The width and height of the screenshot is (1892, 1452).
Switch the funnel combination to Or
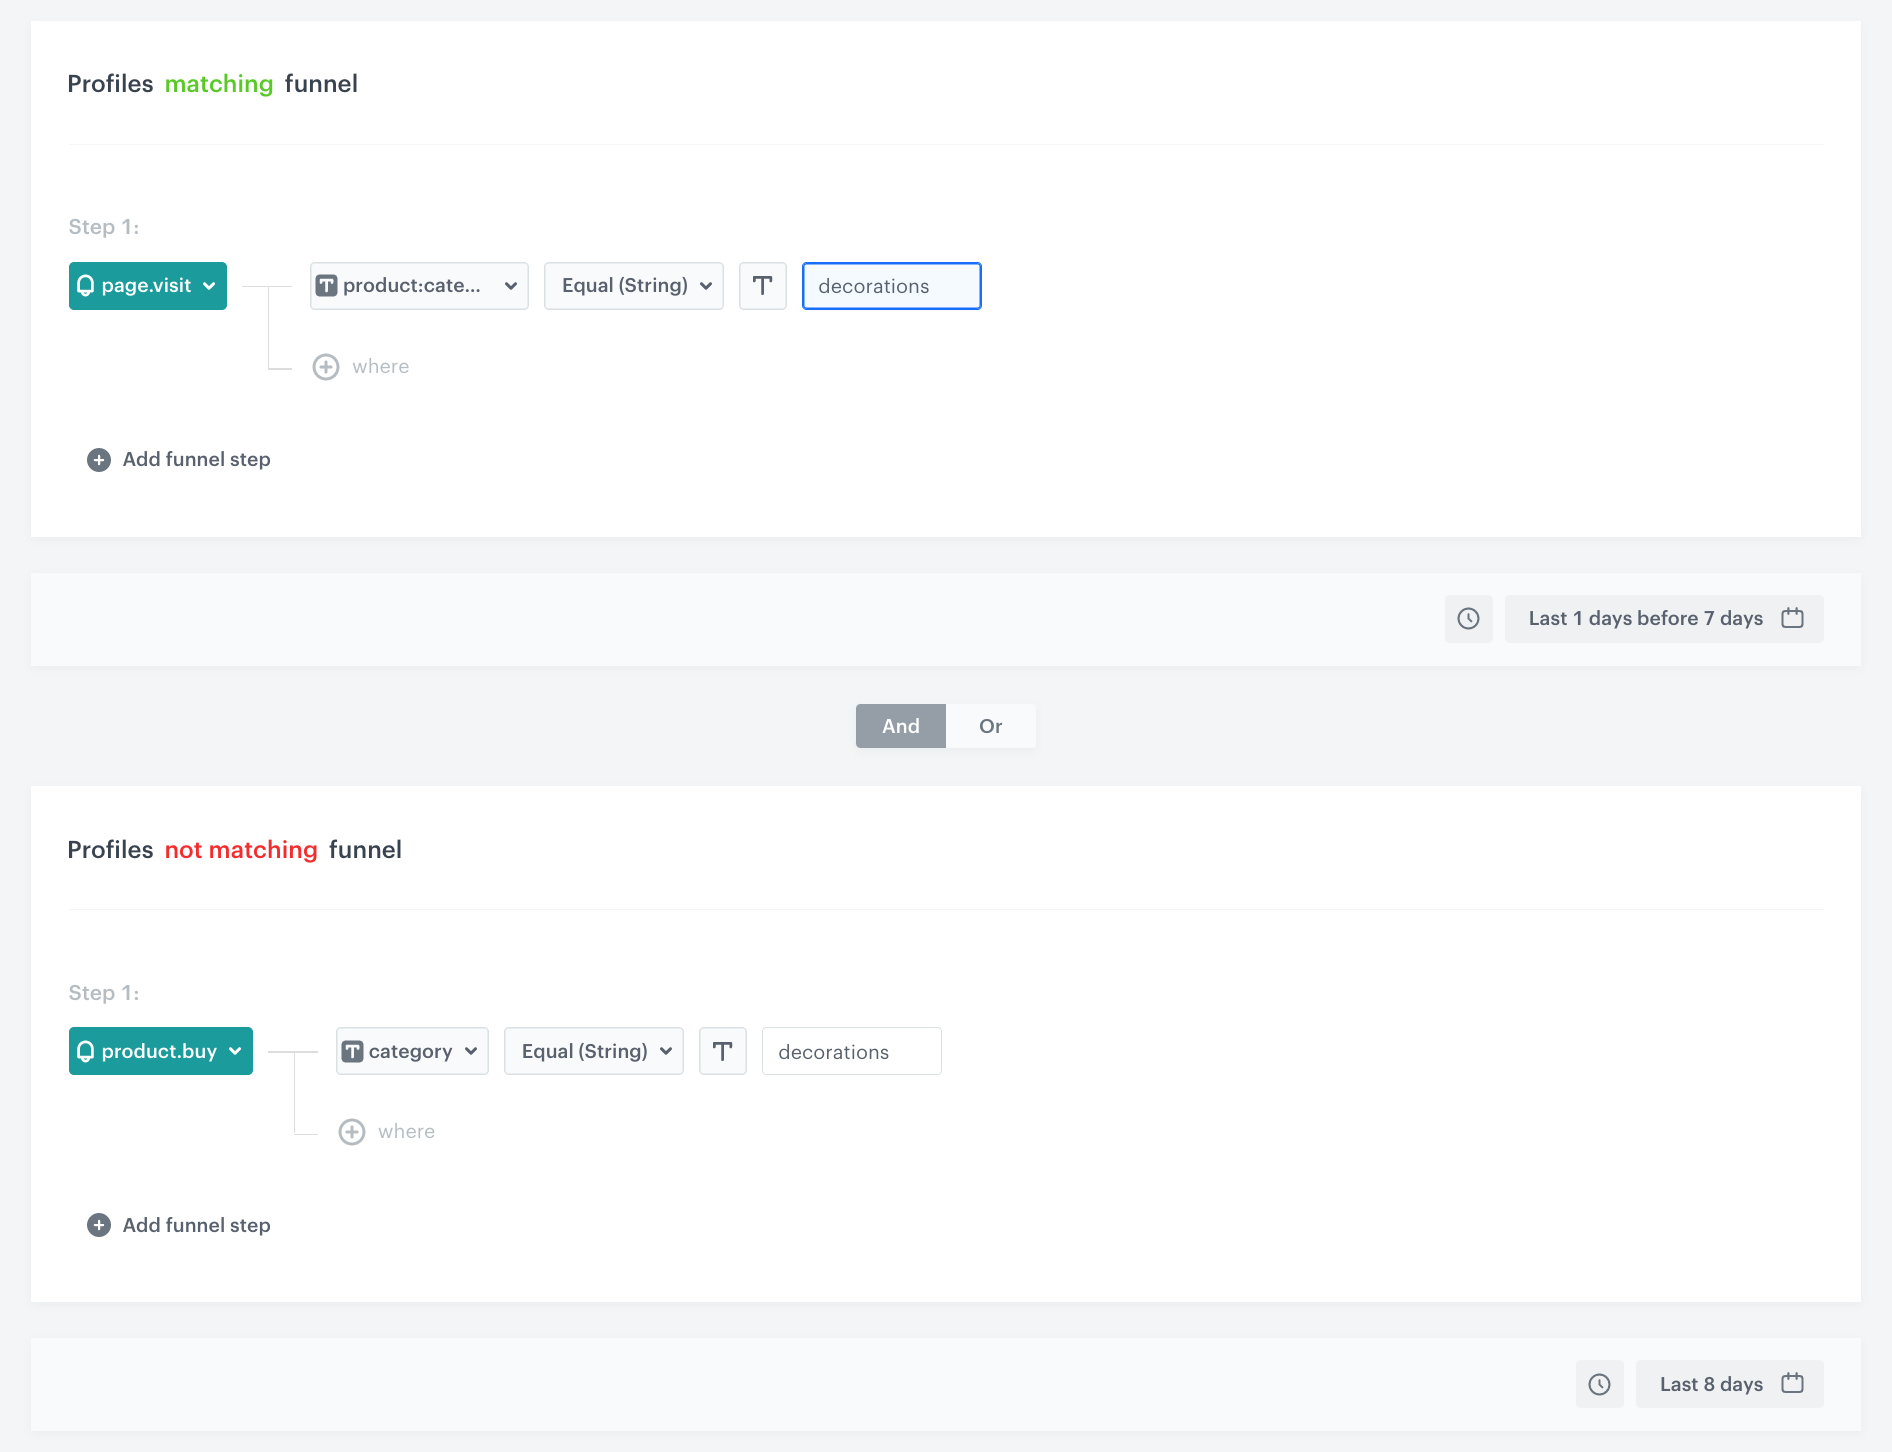(x=990, y=726)
